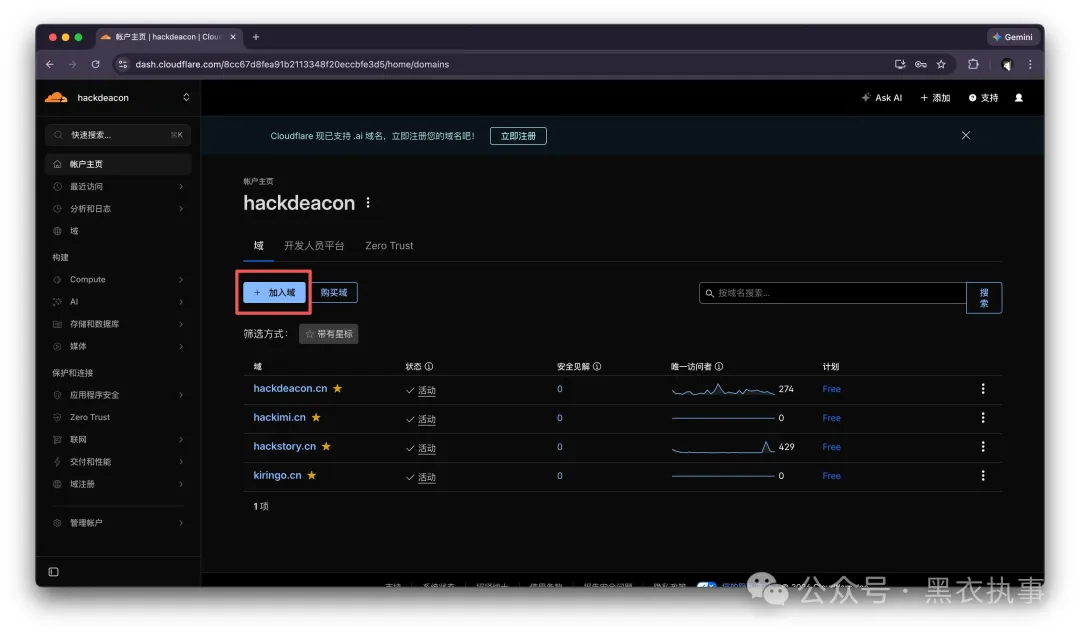
Task: Open the 支持 support menu
Action: pyautogui.click(x=984, y=98)
